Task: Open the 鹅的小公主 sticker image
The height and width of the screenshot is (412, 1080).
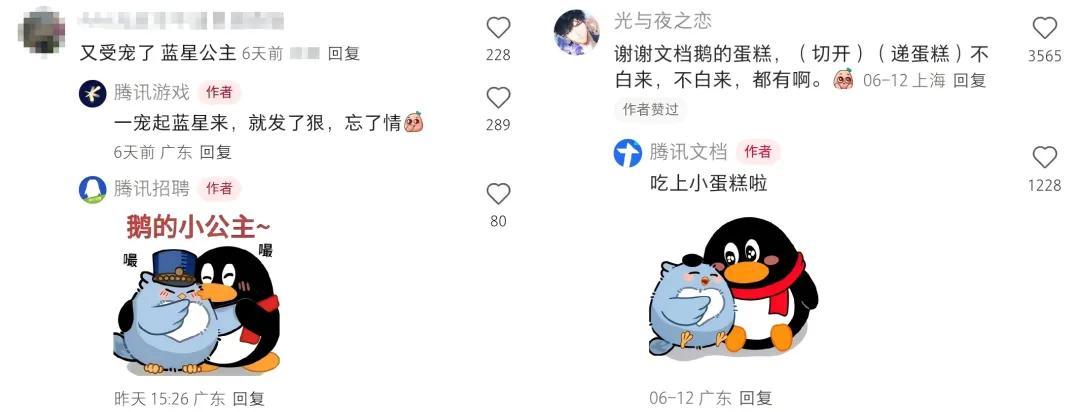Action: coord(198,293)
